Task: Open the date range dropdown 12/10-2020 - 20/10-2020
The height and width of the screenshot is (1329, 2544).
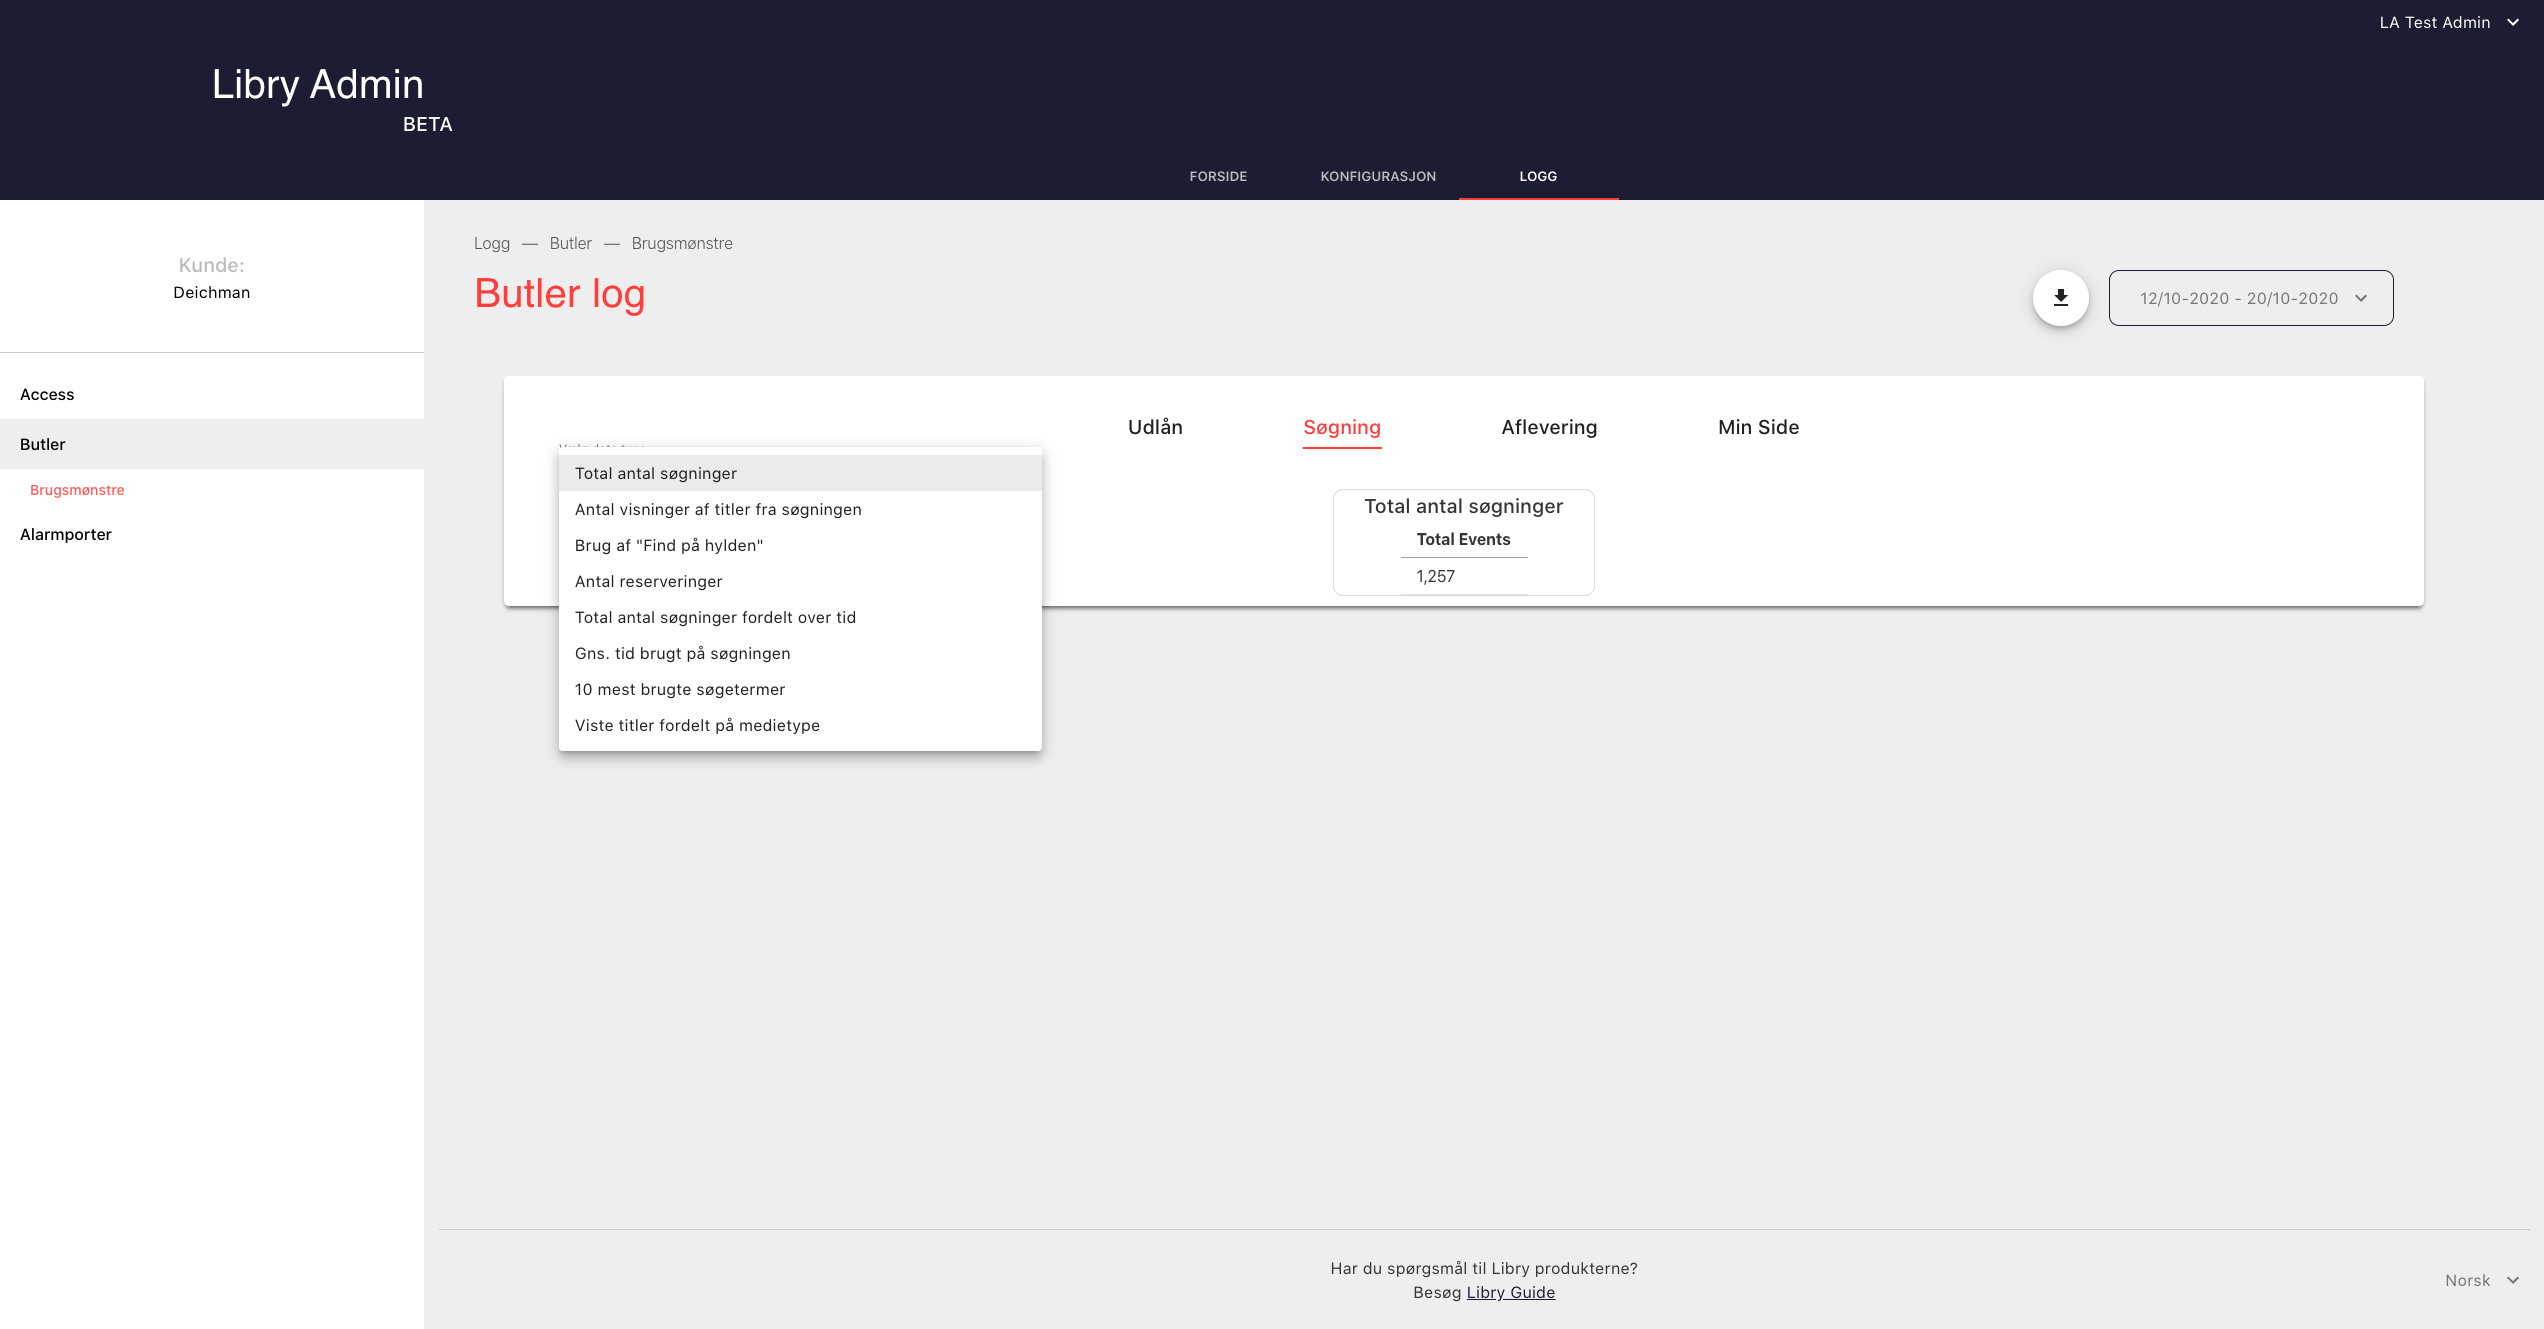Action: [2250, 298]
